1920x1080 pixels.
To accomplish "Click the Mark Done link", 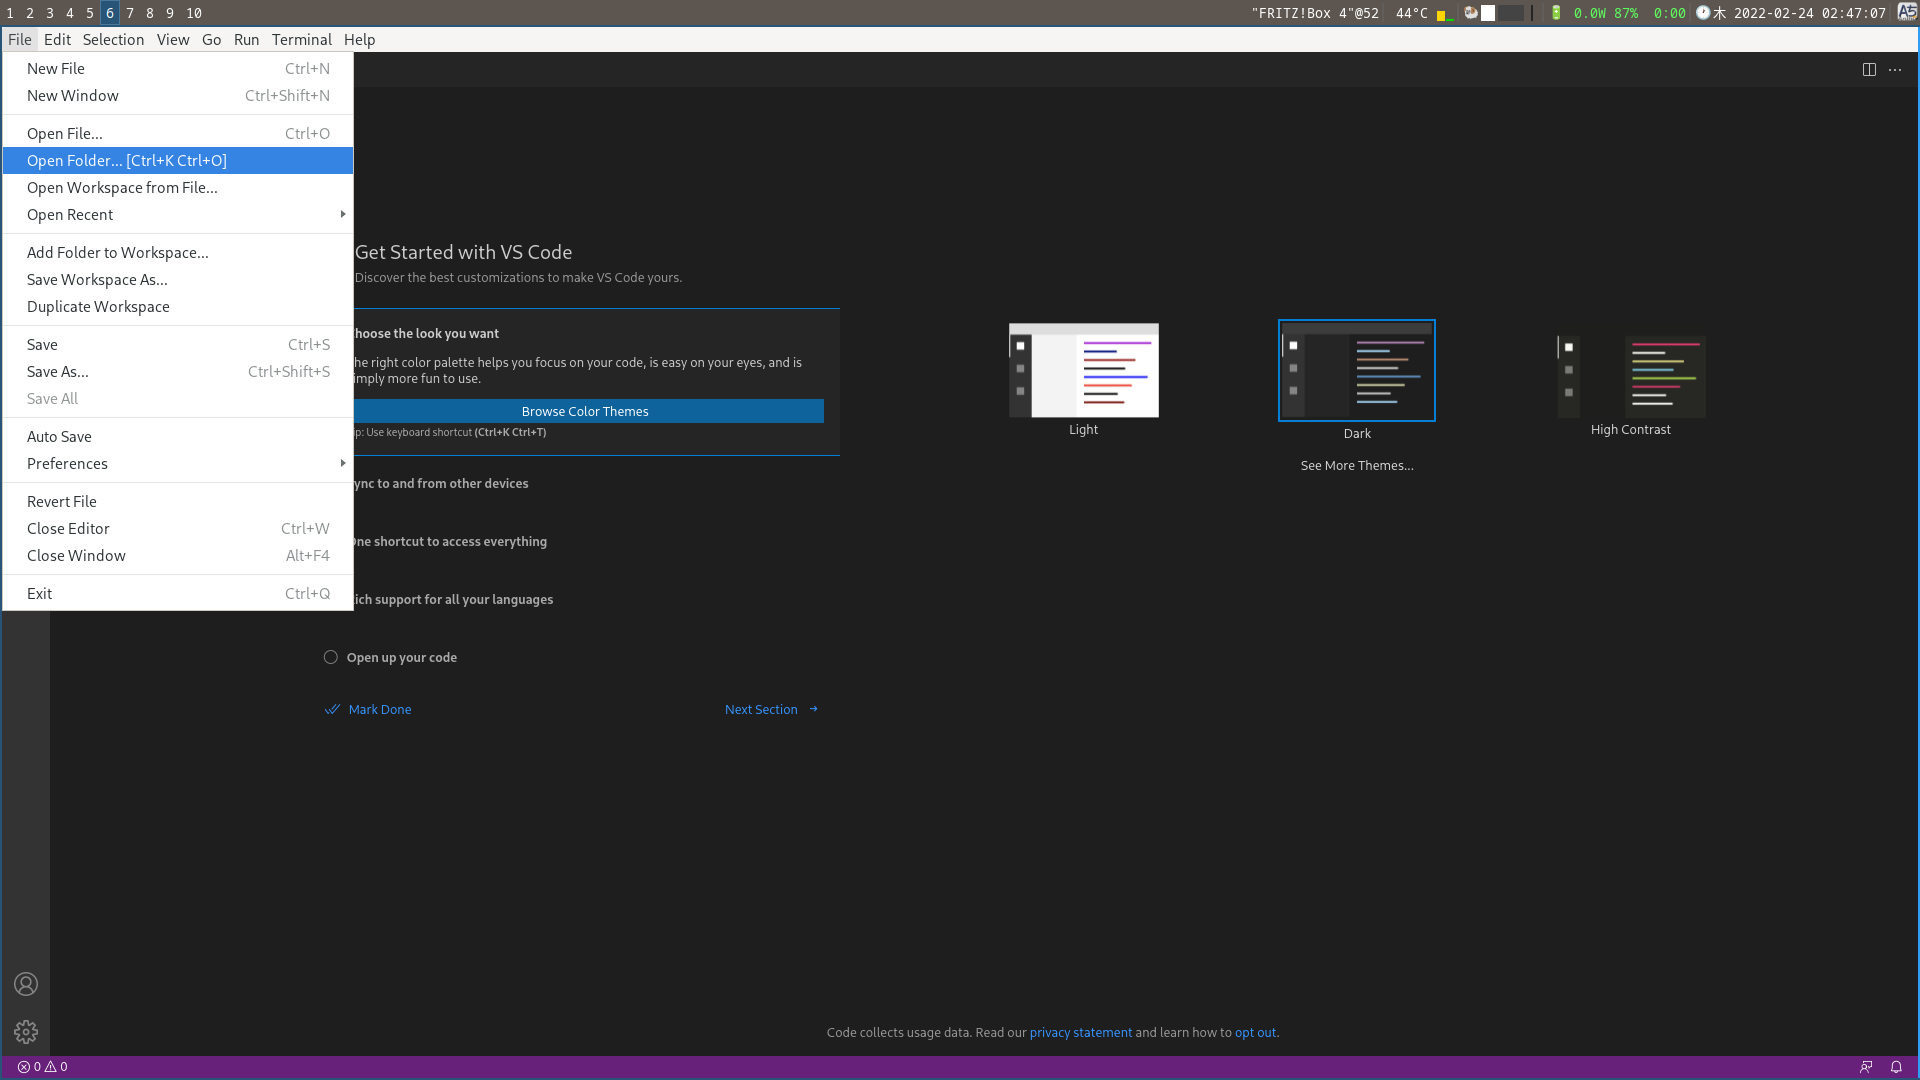I will point(380,709).
